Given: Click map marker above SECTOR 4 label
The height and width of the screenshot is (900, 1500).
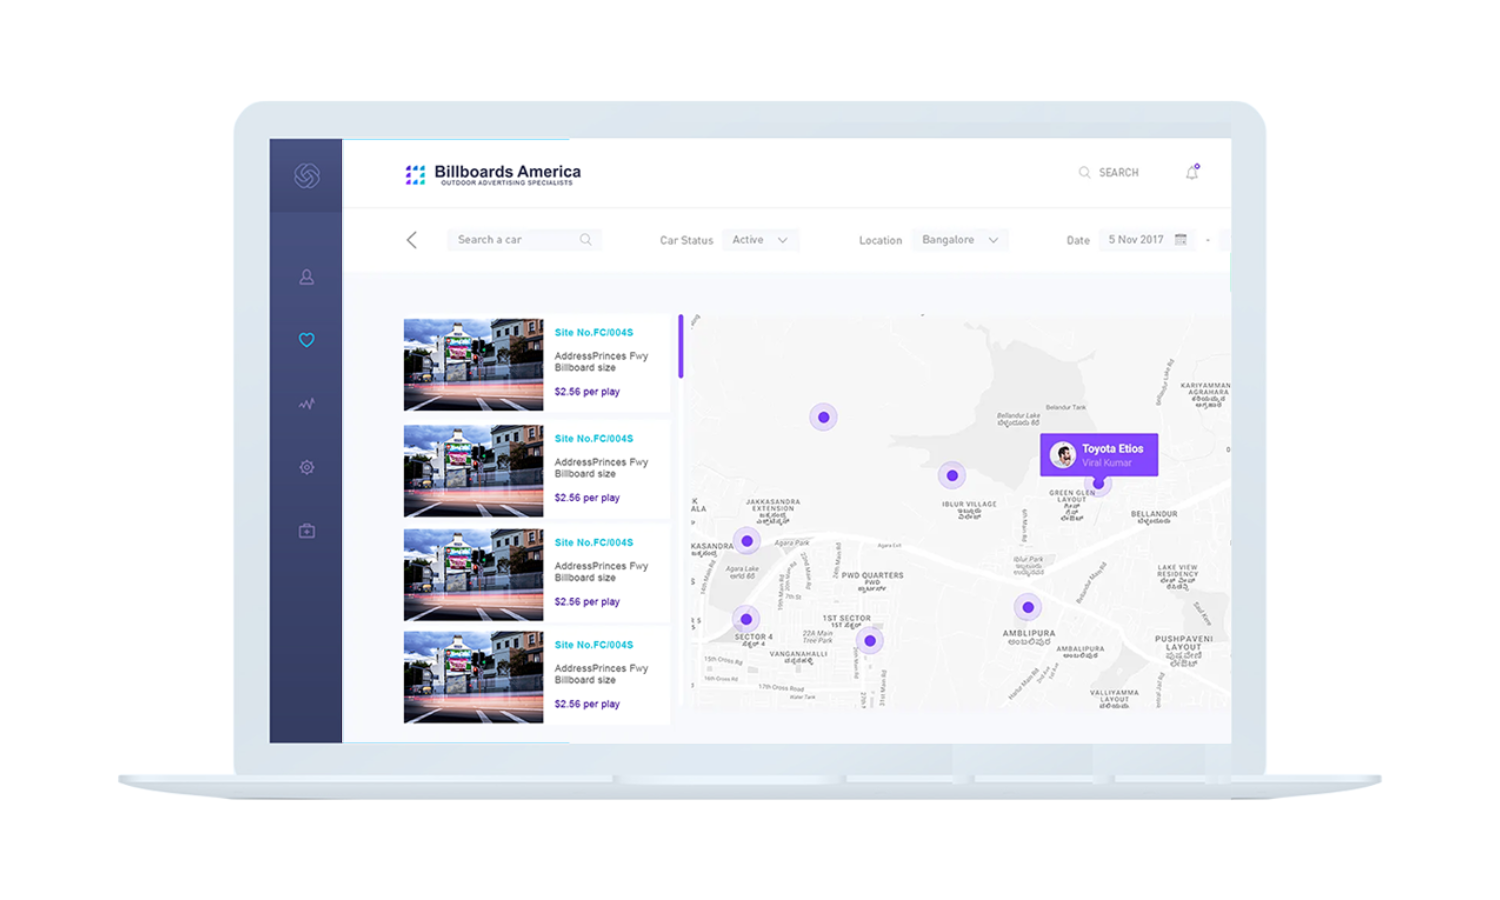Looking at the screenshot, I should click(x=746, y=619).
